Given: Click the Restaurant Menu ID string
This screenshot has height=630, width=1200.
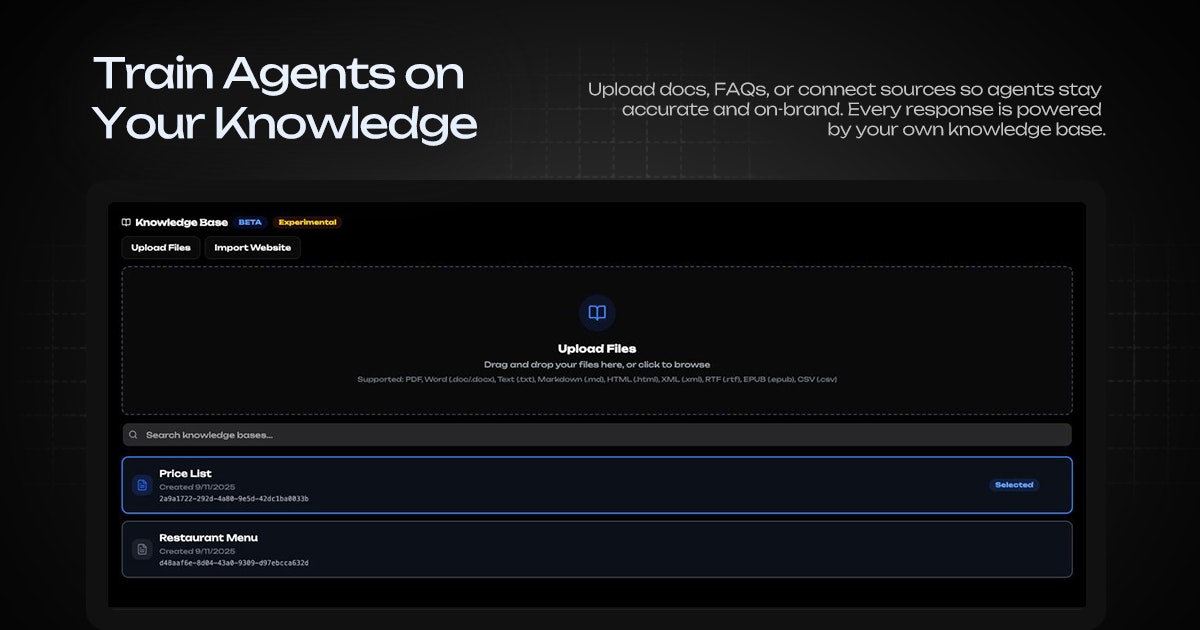Looking at the screenshot, I should point(233,562).
